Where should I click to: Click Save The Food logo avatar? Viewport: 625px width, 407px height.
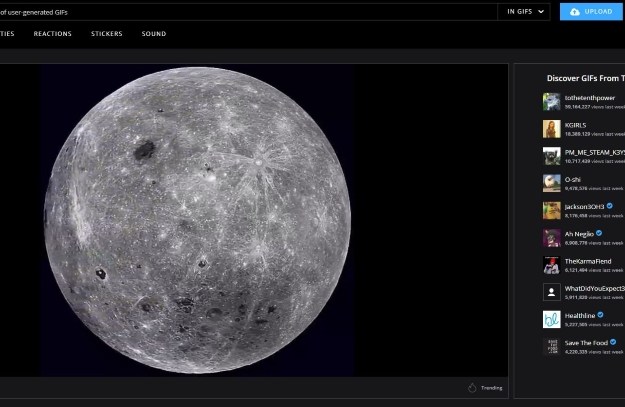tap(551, 346)
